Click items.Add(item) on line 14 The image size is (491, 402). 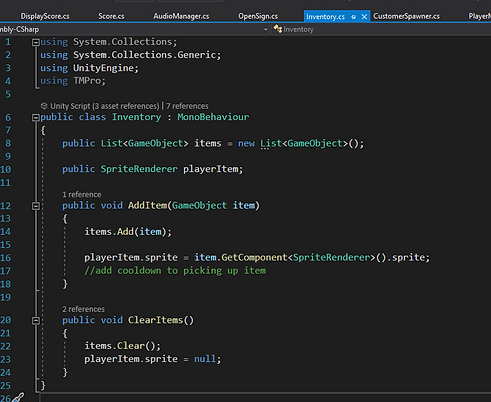point(128,232)
